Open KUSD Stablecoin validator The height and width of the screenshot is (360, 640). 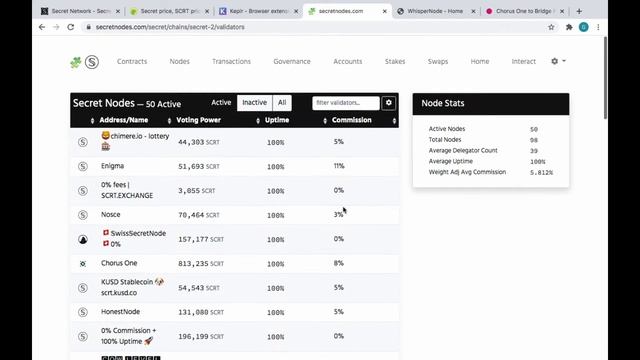tap(133, 287)
